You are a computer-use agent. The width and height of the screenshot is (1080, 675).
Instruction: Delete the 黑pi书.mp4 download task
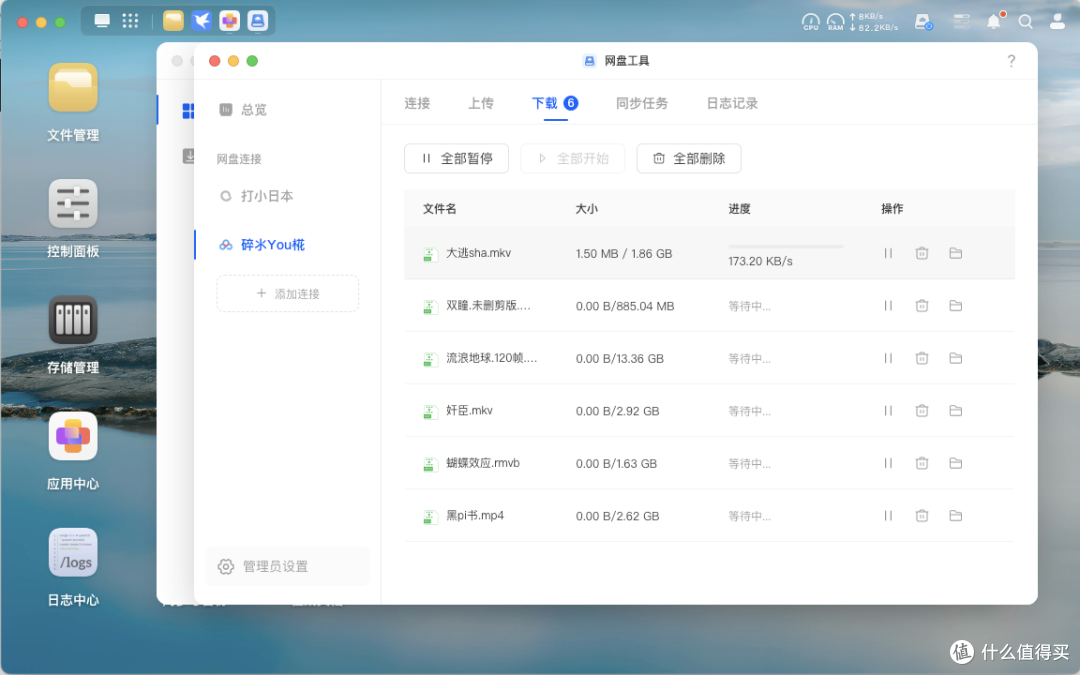tap(922, 515)
